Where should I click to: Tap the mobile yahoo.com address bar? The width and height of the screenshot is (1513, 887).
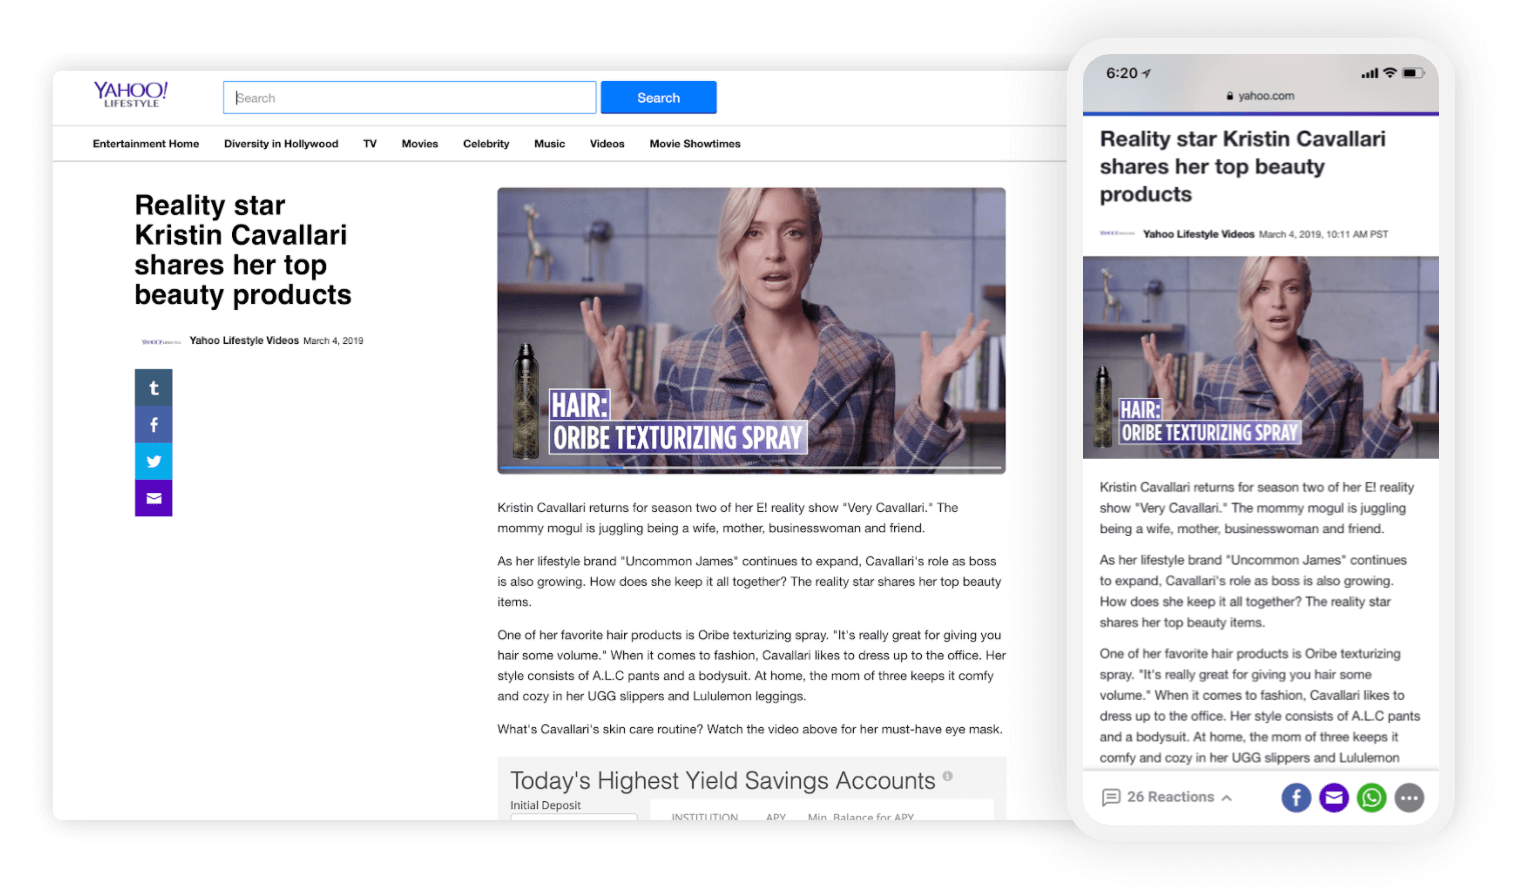(x=1260, y=96)
